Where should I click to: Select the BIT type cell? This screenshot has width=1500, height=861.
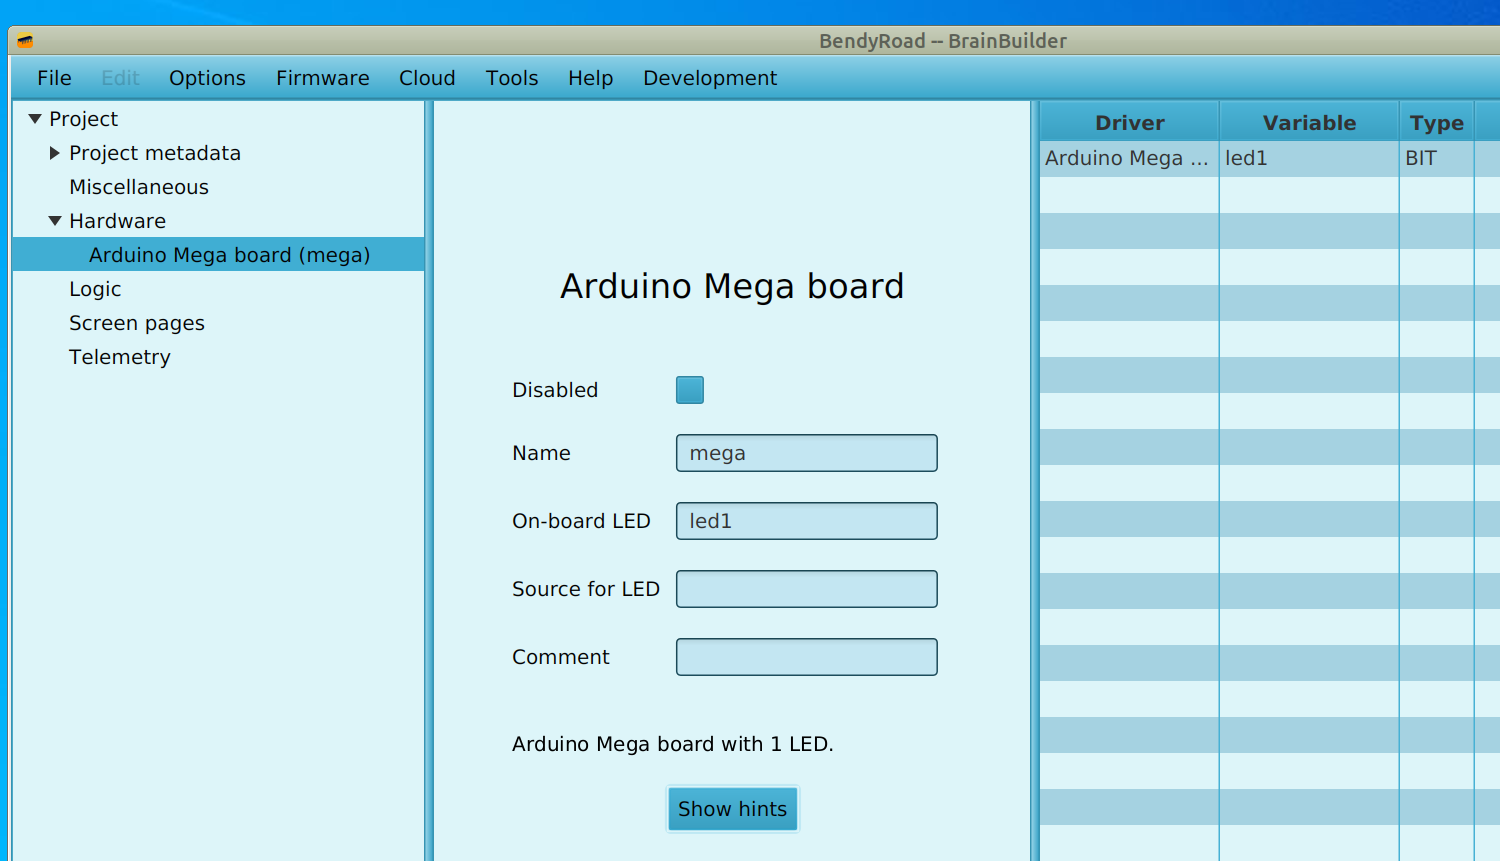coord(1437,158)
